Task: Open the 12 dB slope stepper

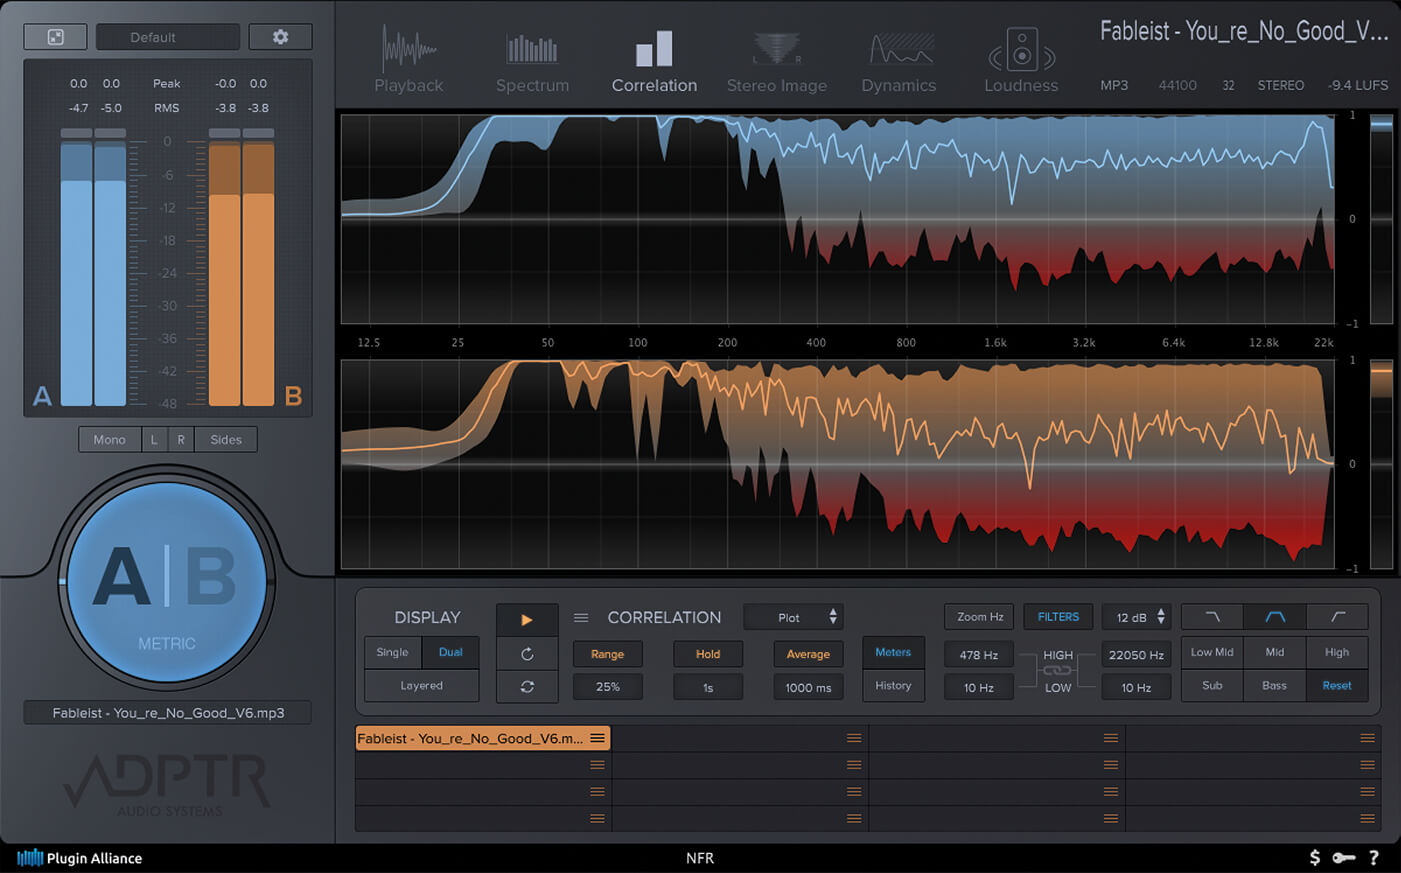Action: coord(1136,616)
